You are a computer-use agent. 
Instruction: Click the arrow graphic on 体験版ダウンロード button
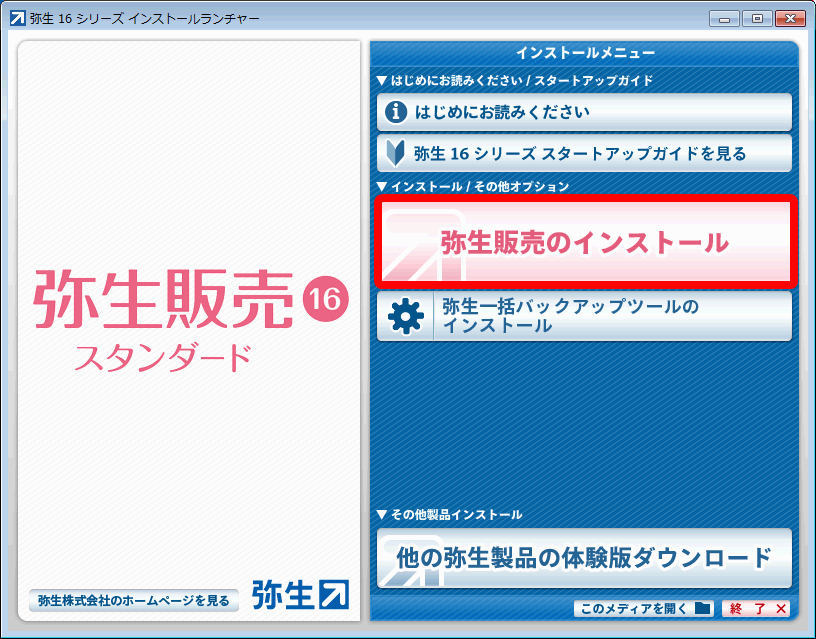tap(410, 562)
